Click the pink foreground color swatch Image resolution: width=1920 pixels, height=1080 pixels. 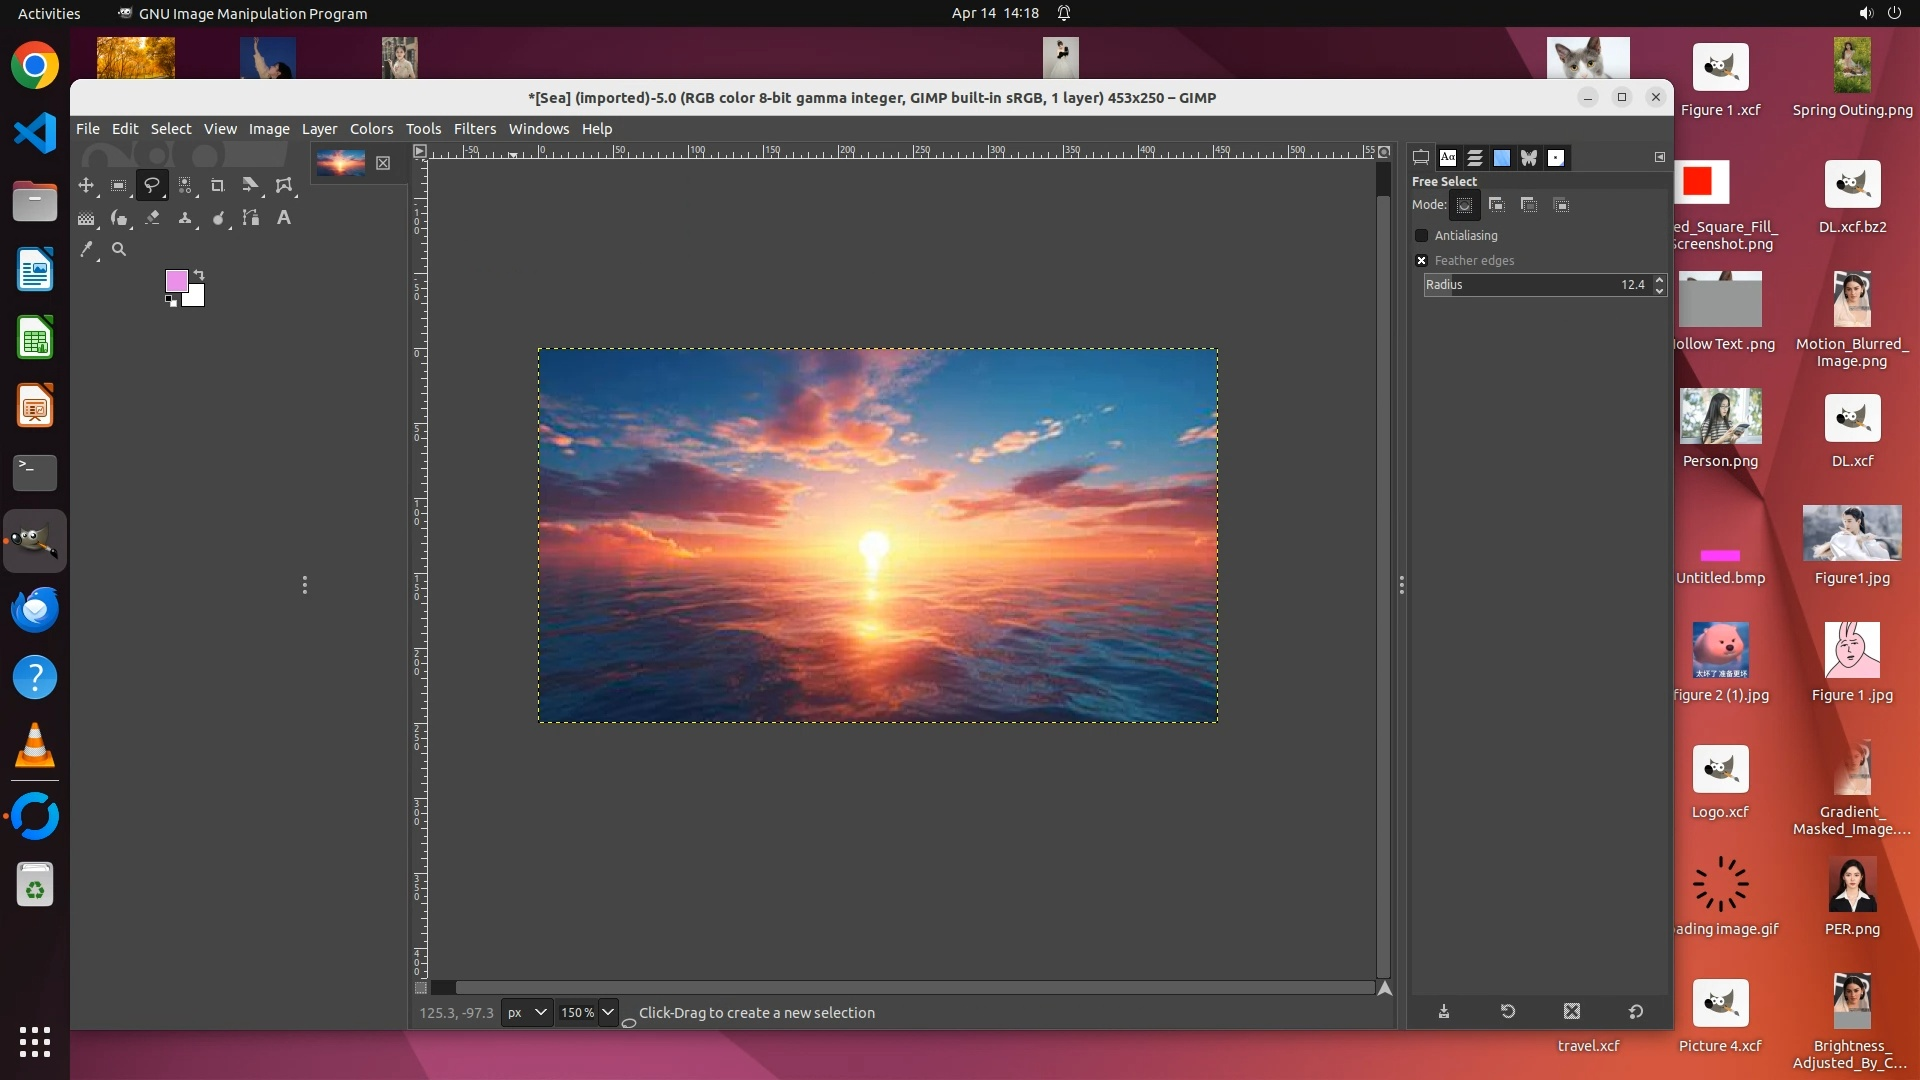175,280
